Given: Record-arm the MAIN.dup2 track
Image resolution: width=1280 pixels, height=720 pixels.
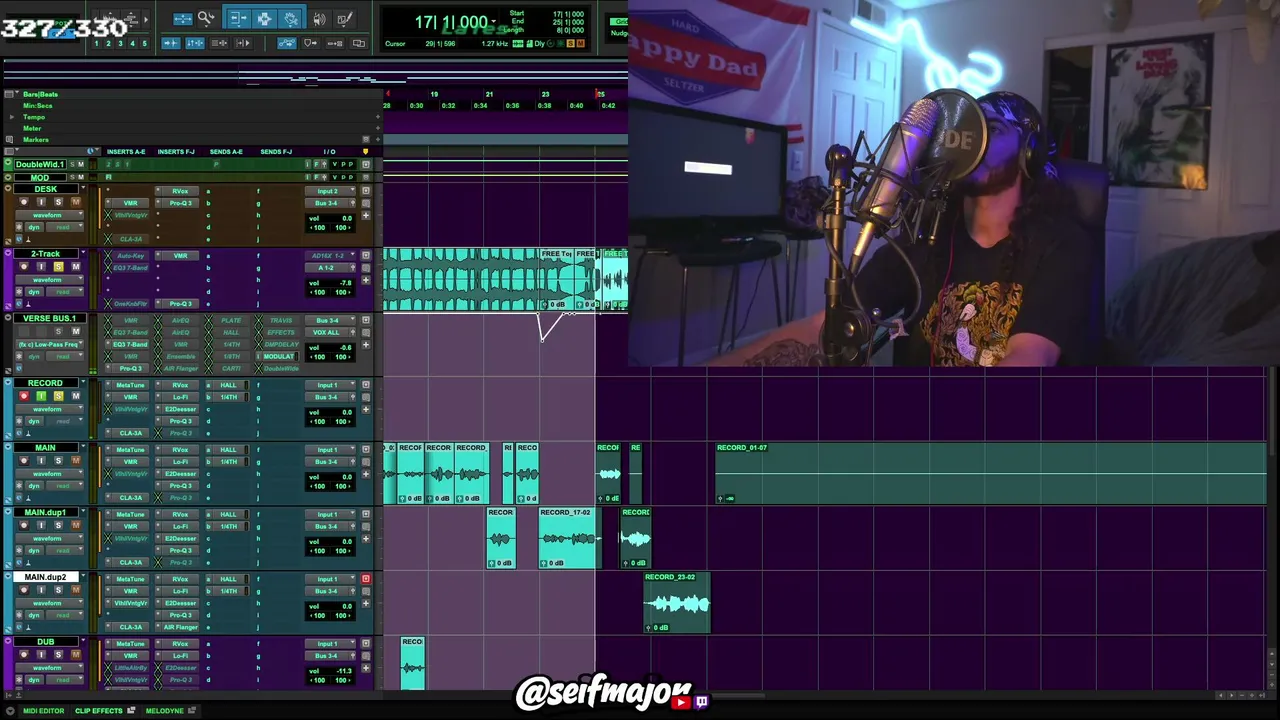Looking at the screenshot, I should tap(24, 590).
